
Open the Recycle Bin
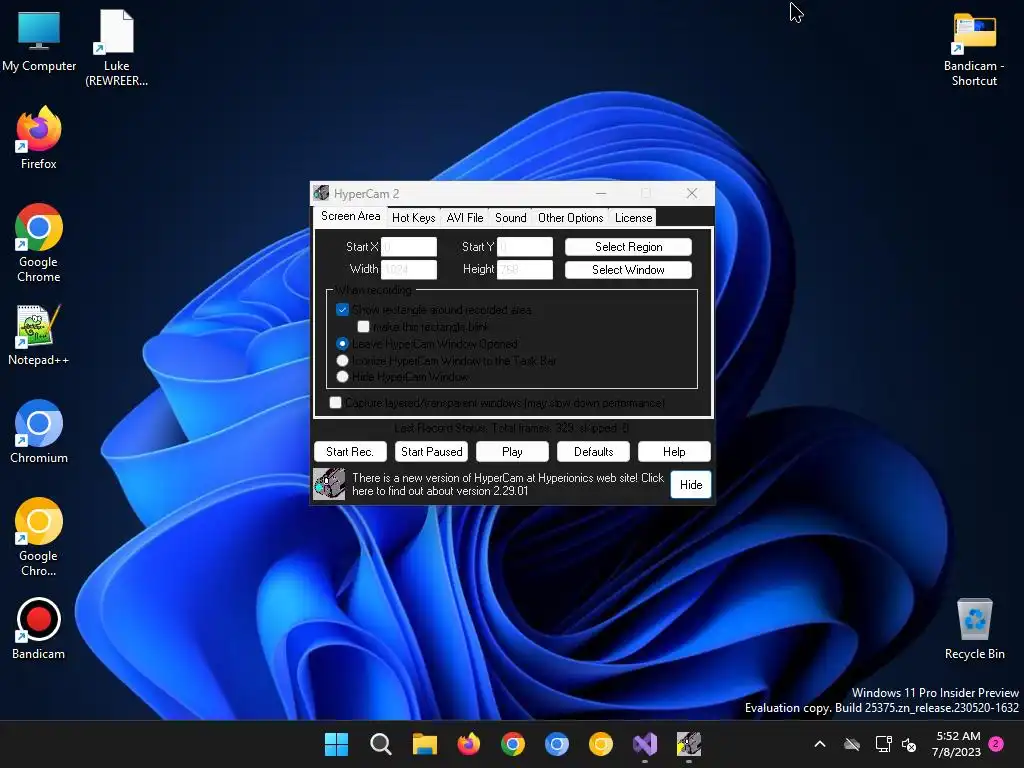tap(974, 628)
